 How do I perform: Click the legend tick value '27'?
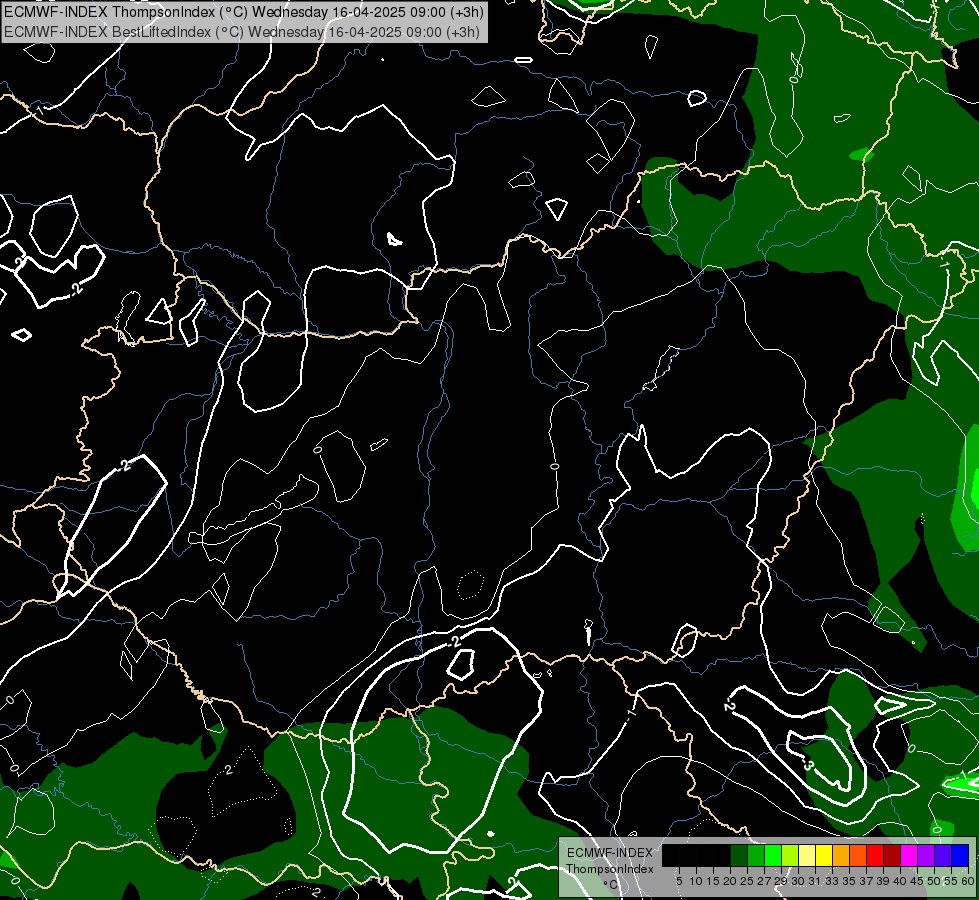pyautogui.click(x=764, y=881)
